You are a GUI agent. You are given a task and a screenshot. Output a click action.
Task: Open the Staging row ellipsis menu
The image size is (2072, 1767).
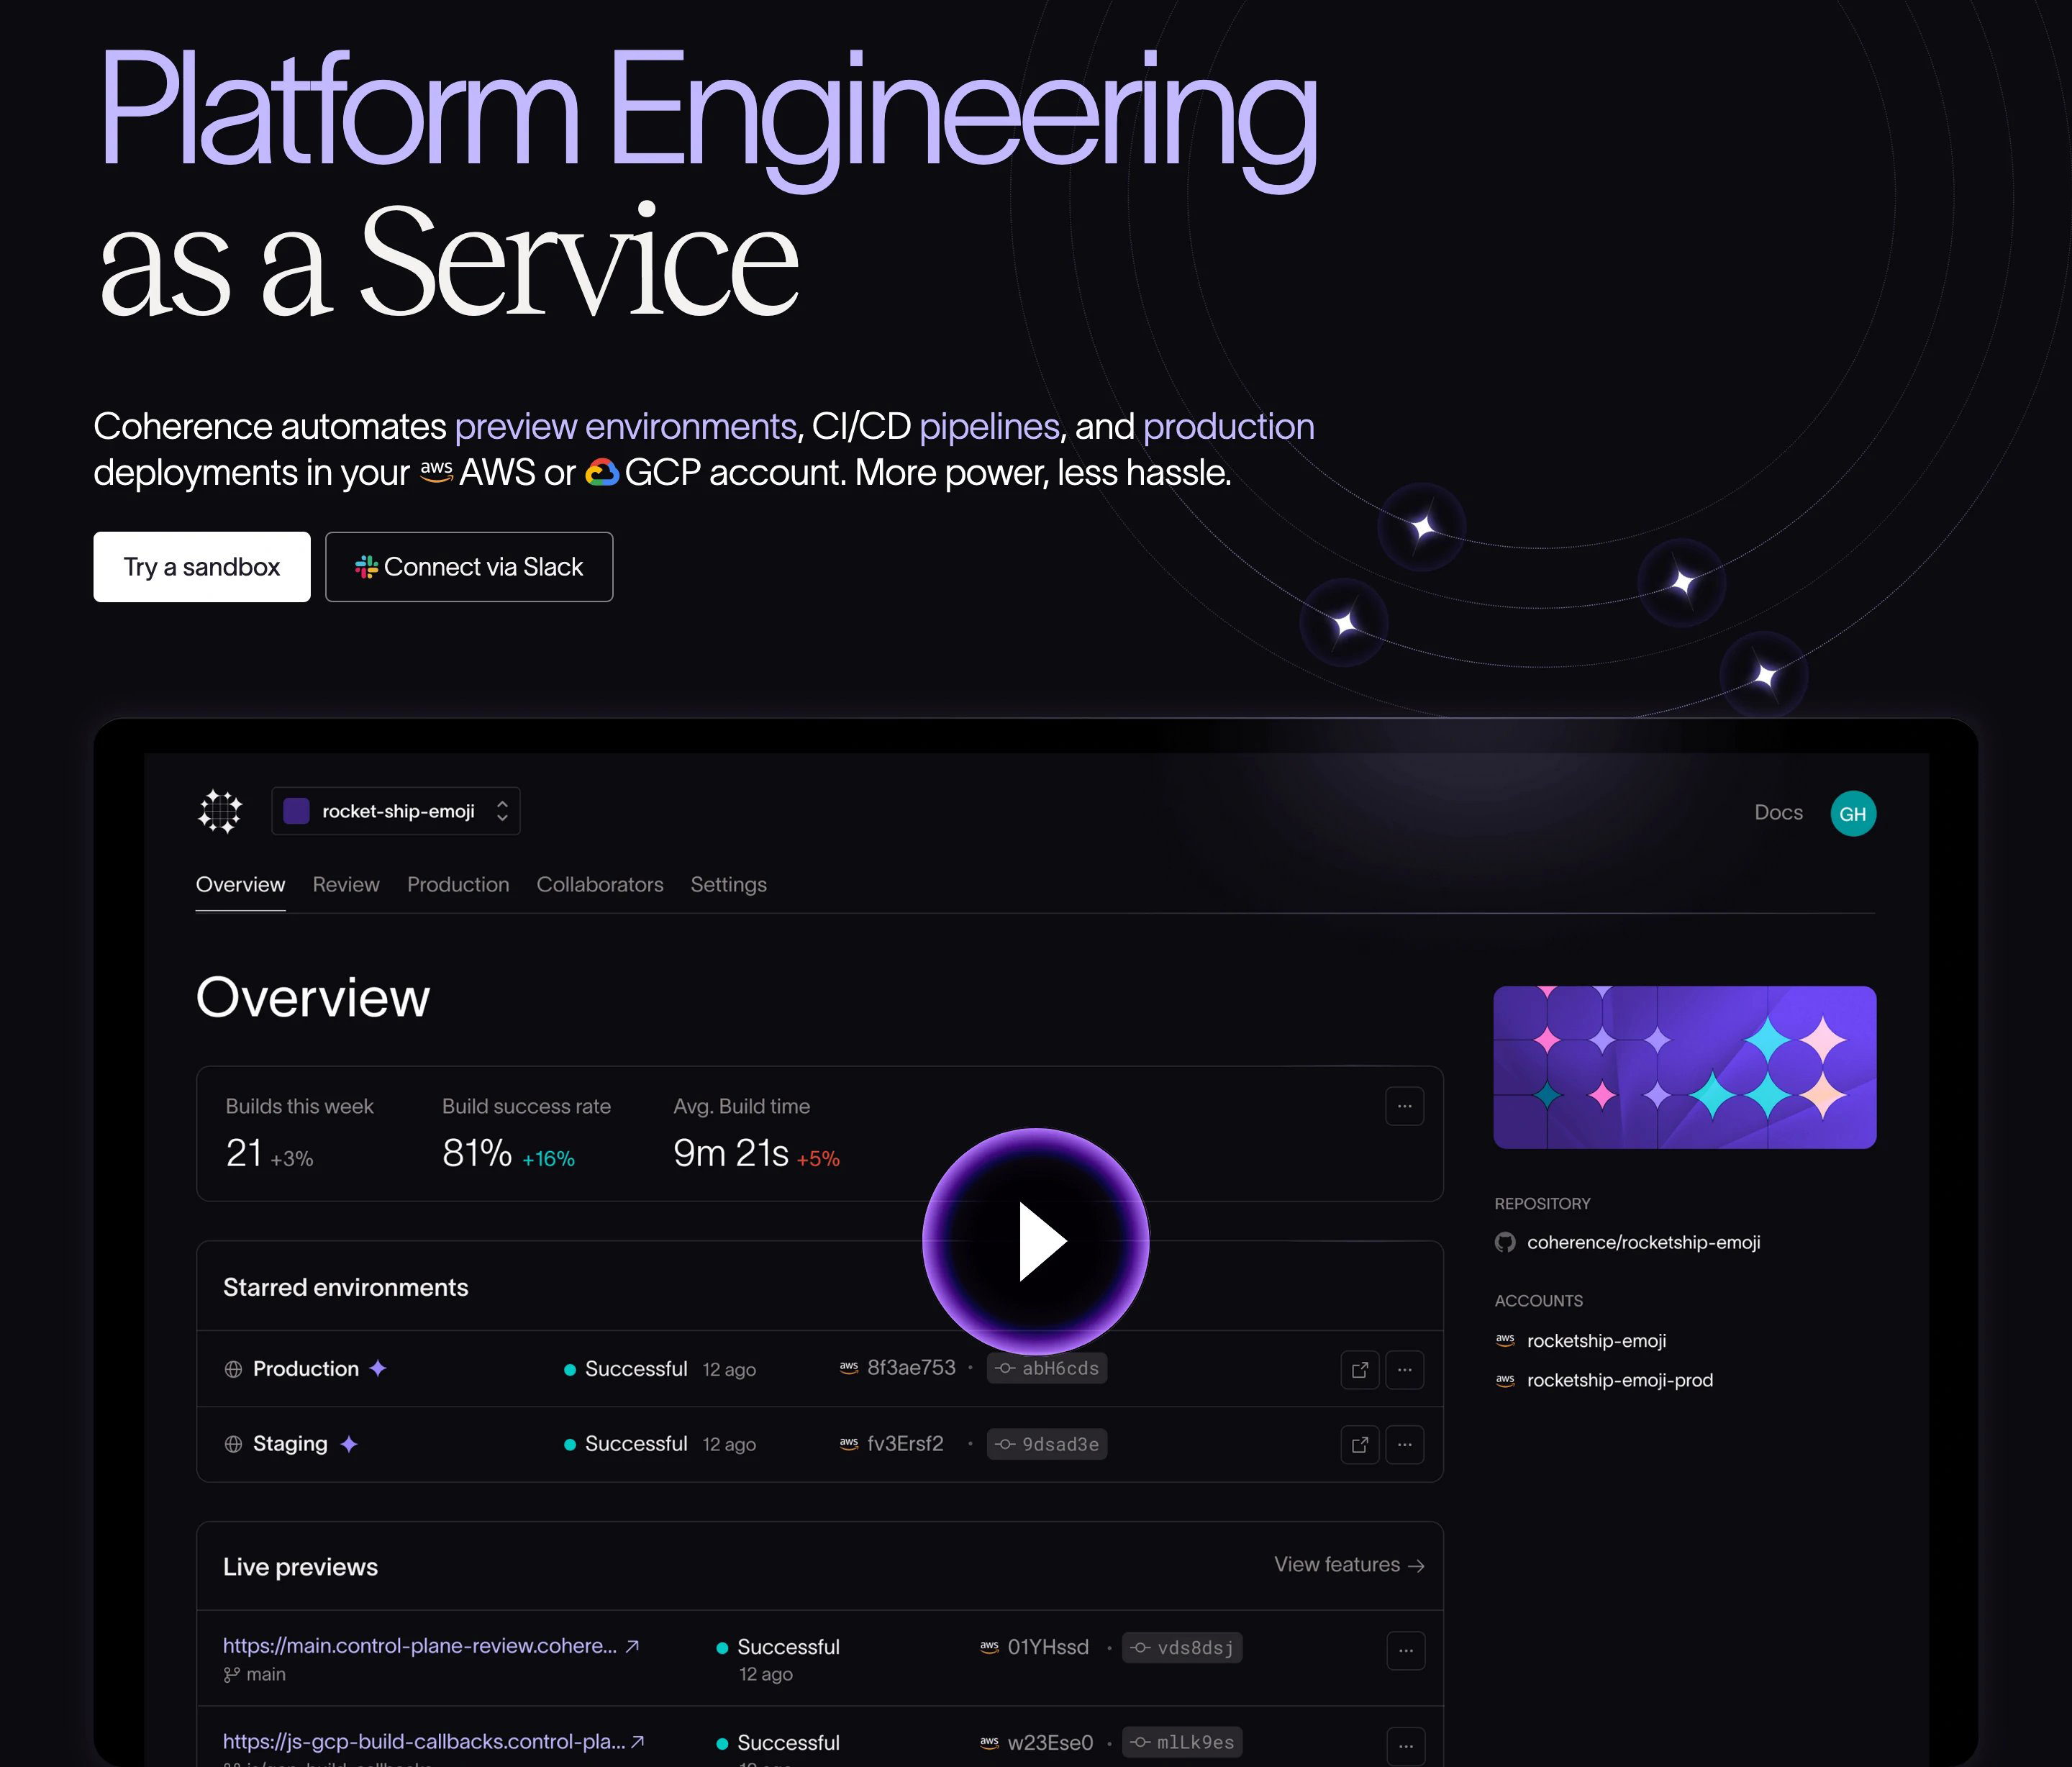[1404, 1444]
